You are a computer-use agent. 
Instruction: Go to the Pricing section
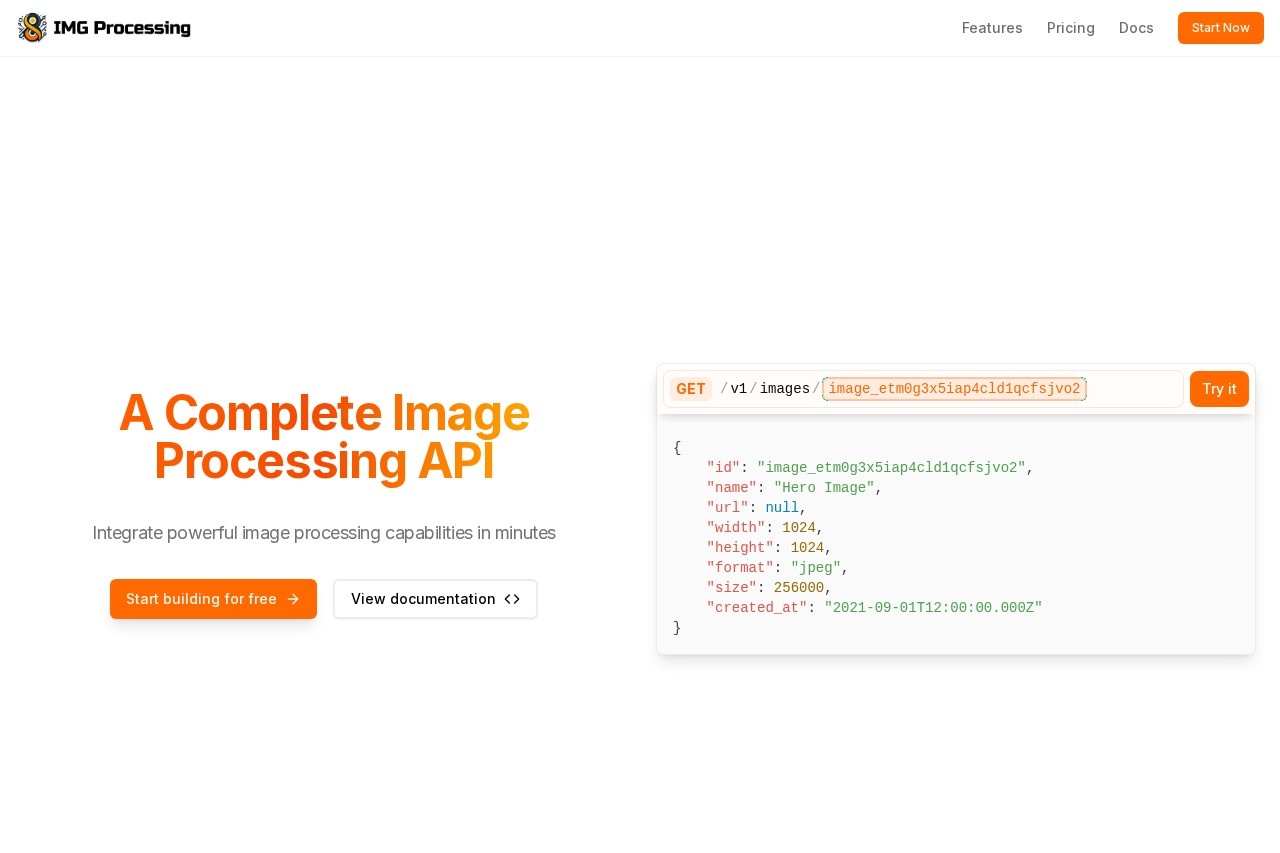tap(1070, 28)
